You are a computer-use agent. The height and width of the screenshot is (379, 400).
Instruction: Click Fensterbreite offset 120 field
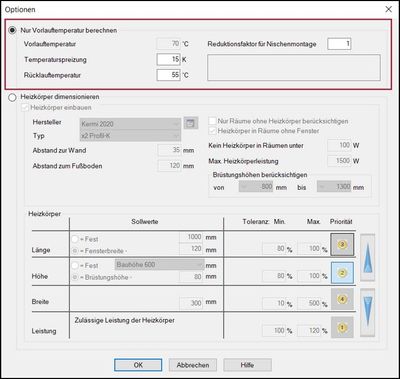coord(191,249)
